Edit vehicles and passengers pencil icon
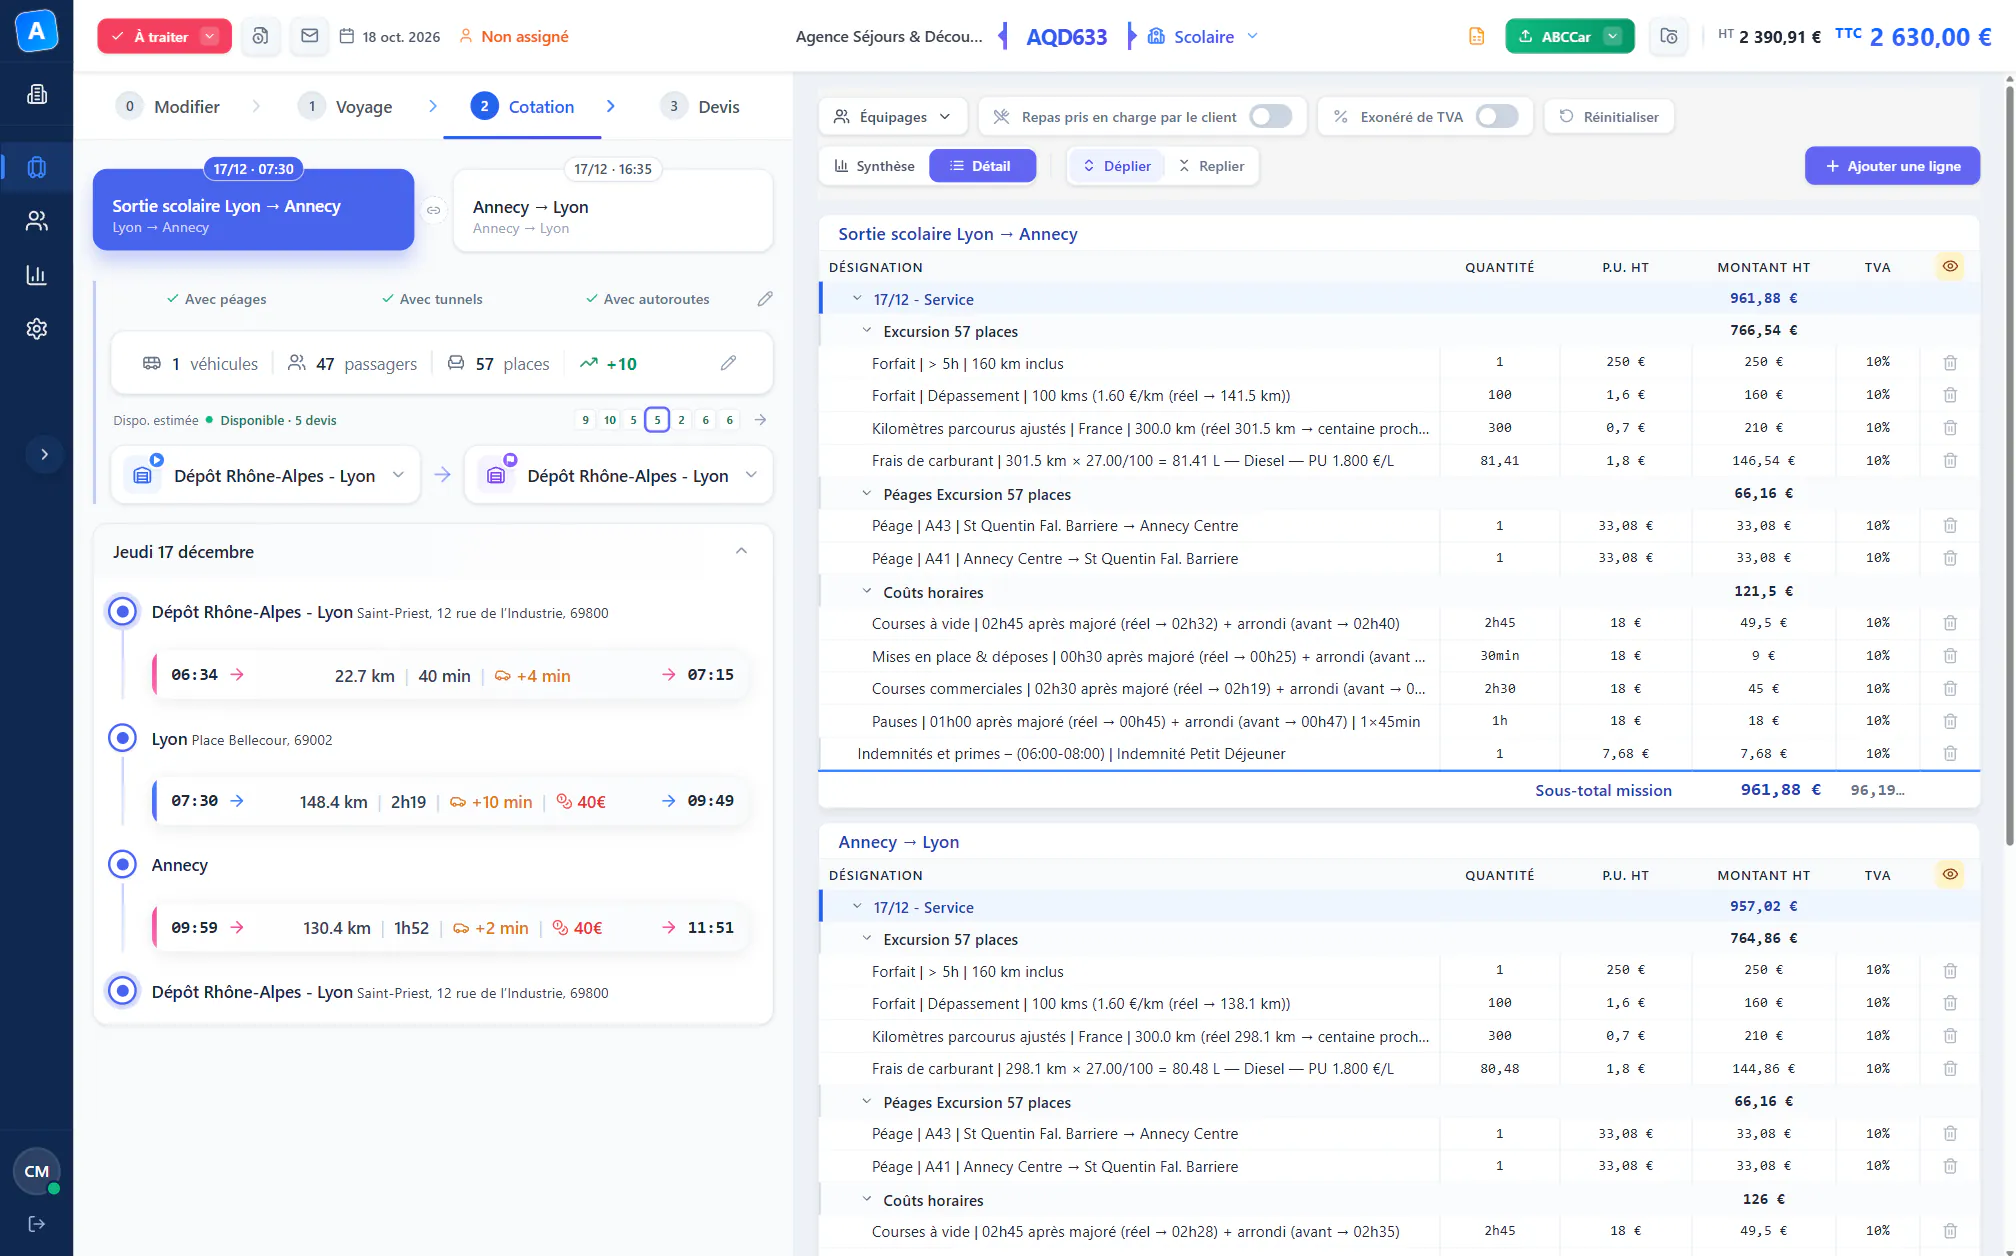The height and width of the screenshot is (1256, 2016). 728,363
